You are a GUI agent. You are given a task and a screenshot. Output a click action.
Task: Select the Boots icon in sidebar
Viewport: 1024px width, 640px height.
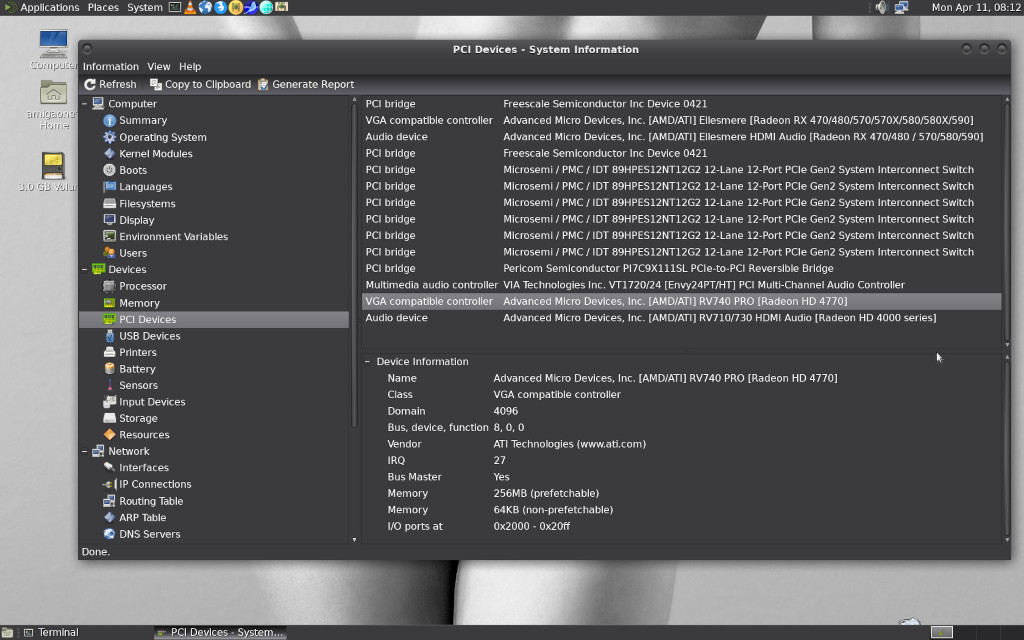(x=109, y=170)
